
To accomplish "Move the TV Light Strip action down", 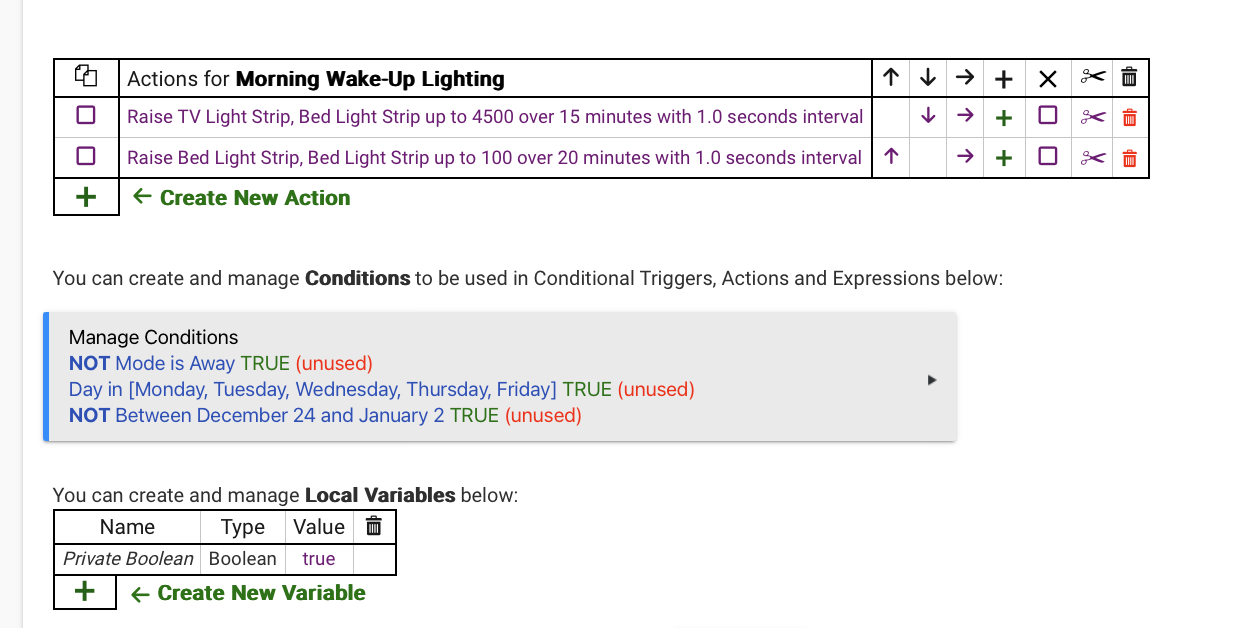I will coord(928,116).
